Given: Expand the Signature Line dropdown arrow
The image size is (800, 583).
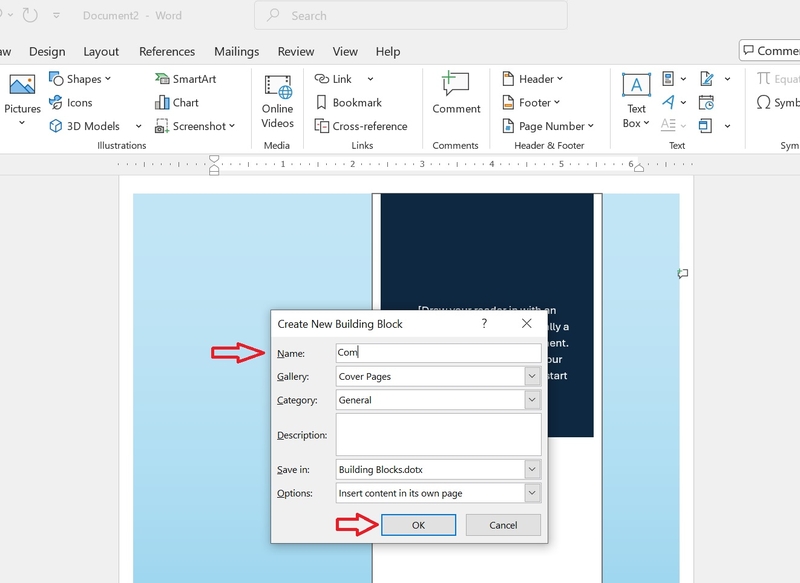Looking at the screenshot, I should tap(728, 79).
